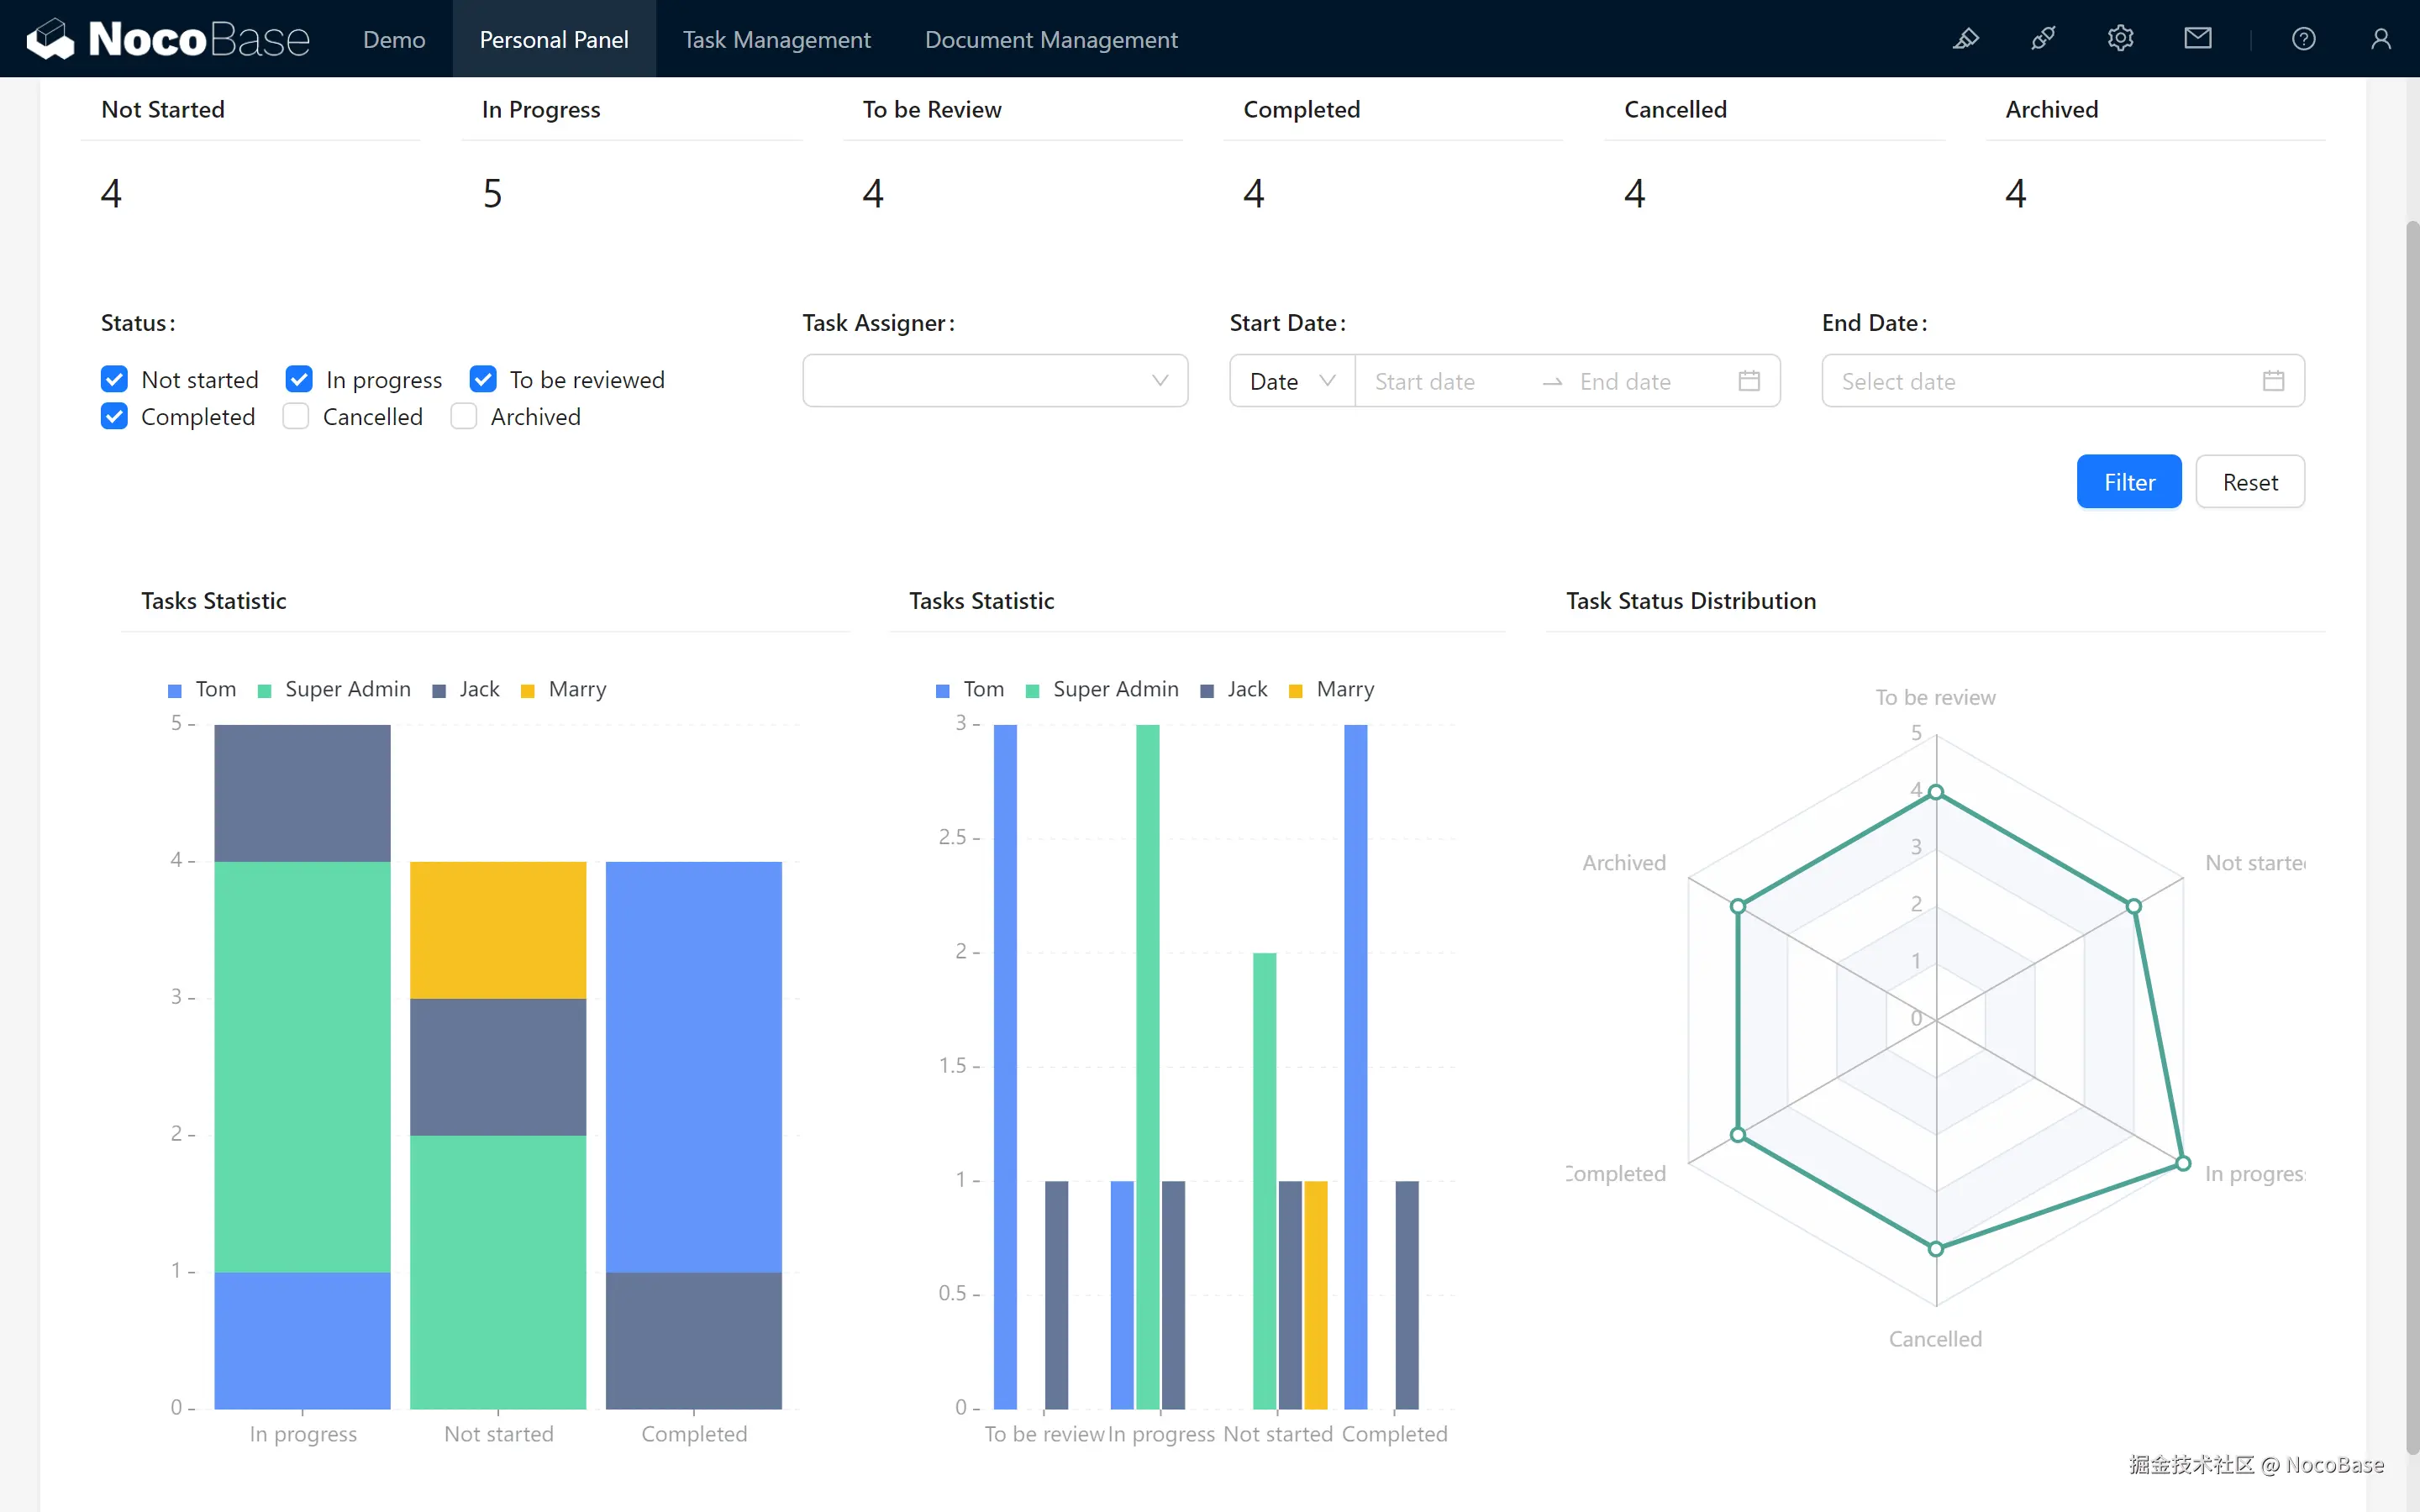This screenshot has width=2420, height=1512.
Task: Enable the Cancelled status checkbox
Action: tap(296, 416)
